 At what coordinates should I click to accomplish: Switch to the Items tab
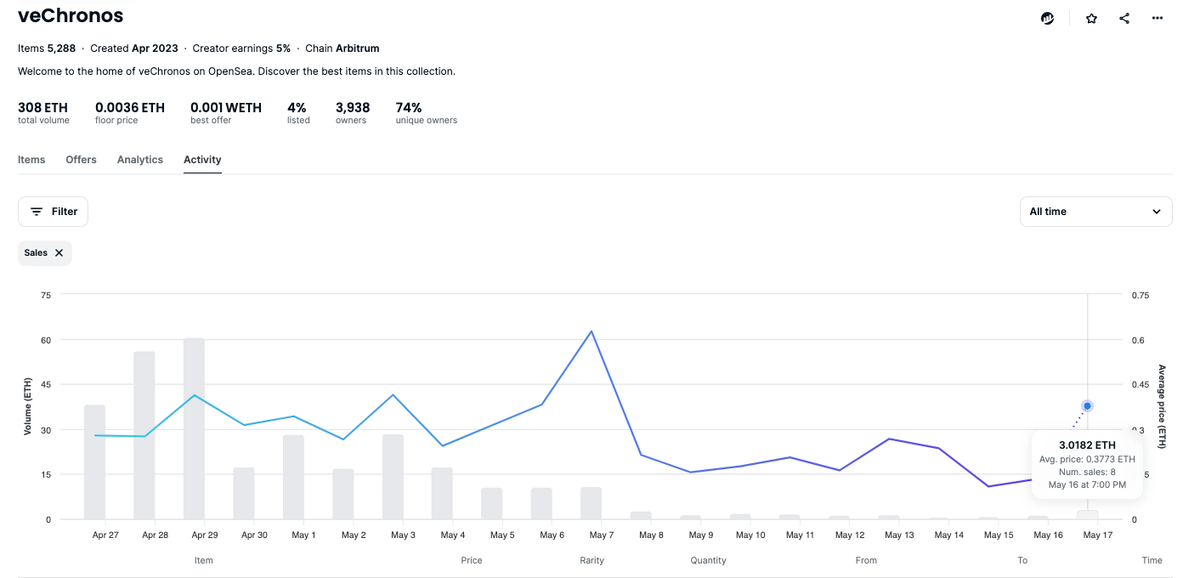click(x=32, y=160)
